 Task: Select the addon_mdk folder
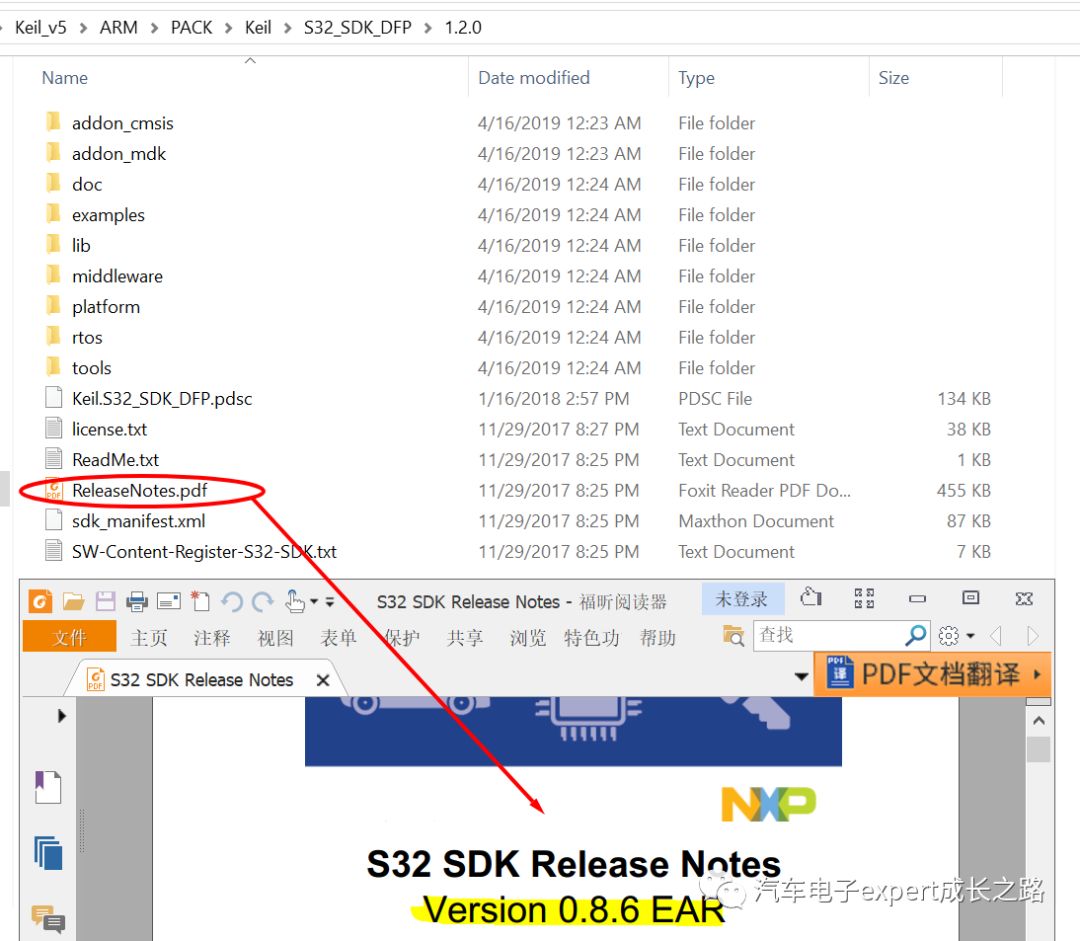pos(118,154)
